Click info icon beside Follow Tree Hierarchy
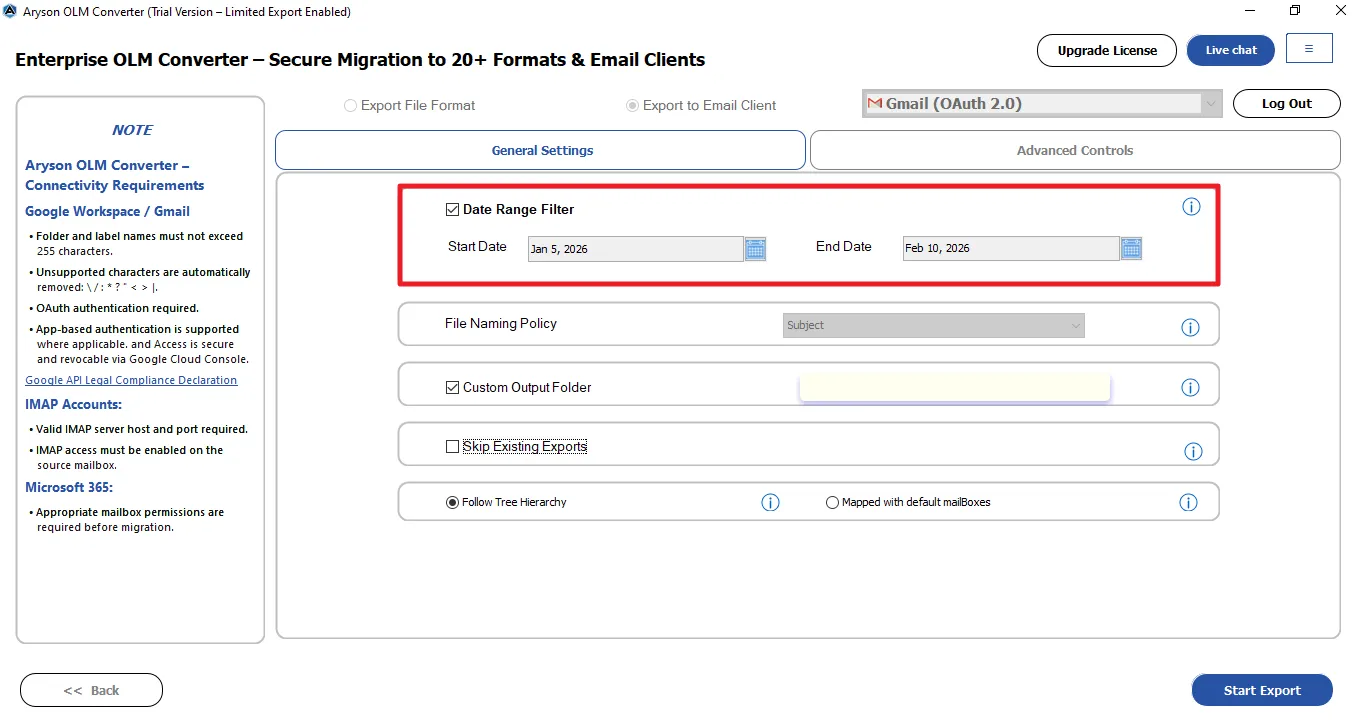 click(770, 502)
